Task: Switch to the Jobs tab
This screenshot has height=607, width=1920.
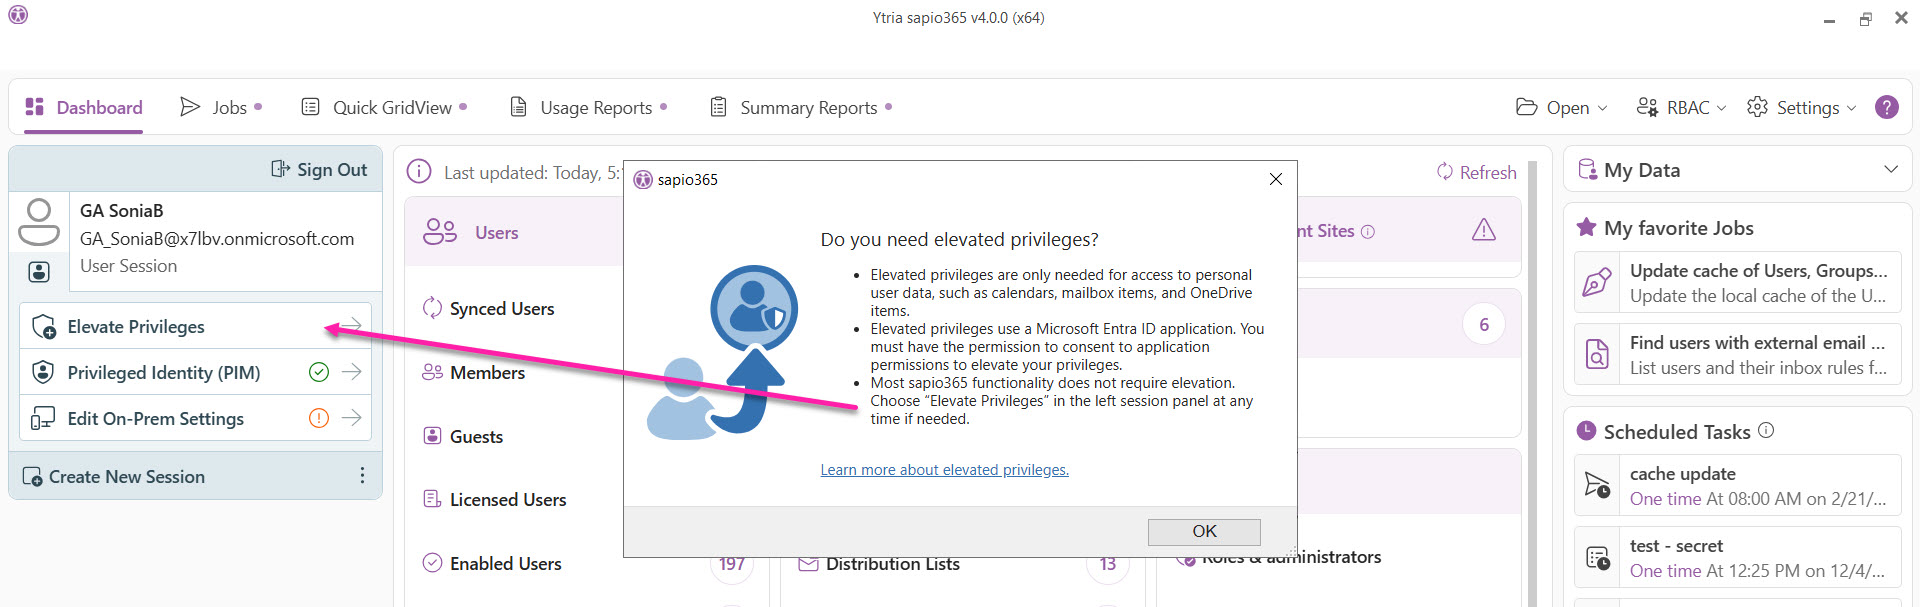Action: click(x=220, y=107)
